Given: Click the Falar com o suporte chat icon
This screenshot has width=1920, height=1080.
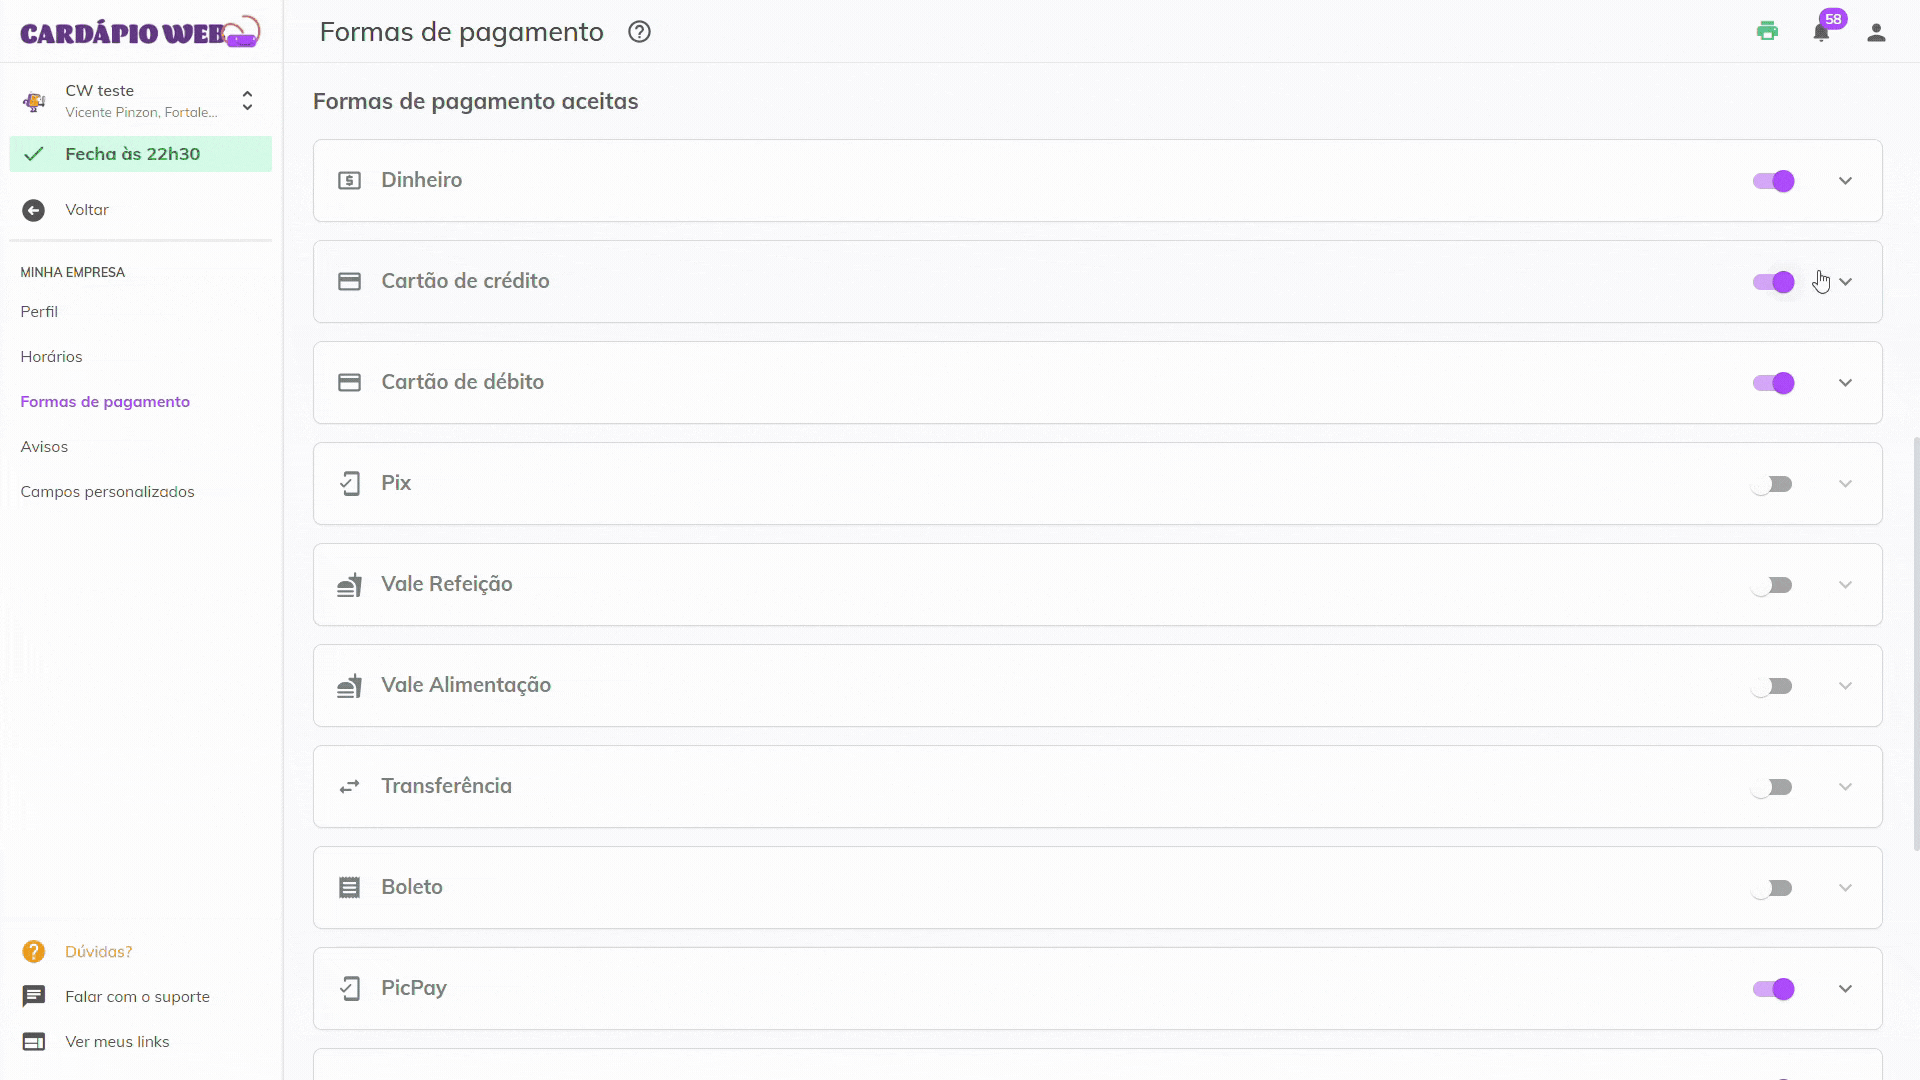Looking at the screenshot, I should [34, 996].
